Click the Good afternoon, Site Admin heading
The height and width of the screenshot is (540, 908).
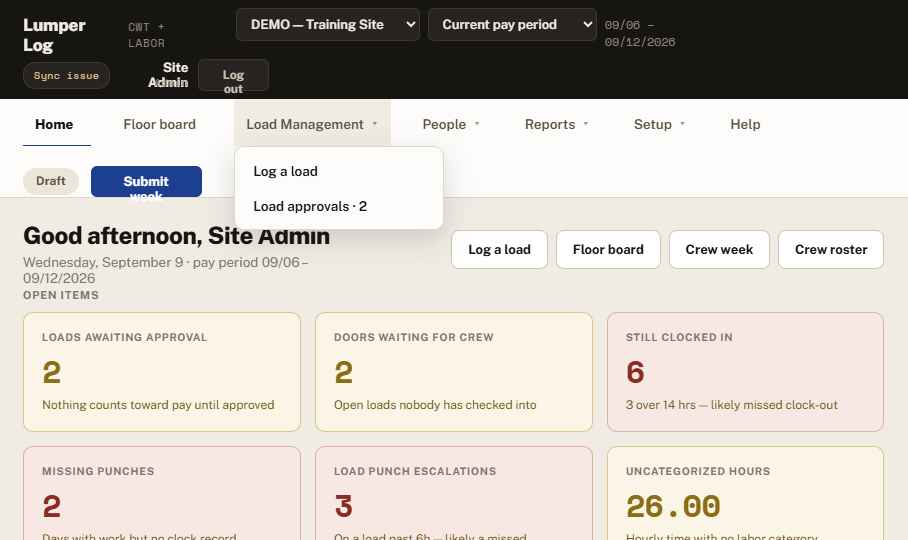click(x=177, y=236)
